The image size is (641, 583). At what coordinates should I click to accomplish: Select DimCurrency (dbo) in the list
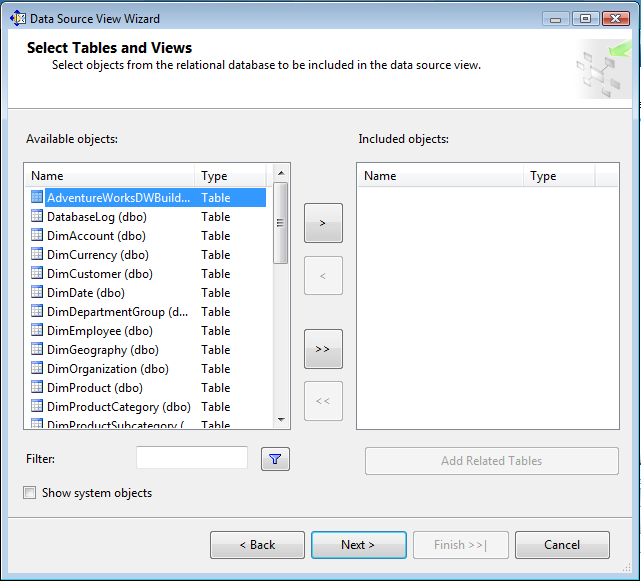click(x=148, y=255)
